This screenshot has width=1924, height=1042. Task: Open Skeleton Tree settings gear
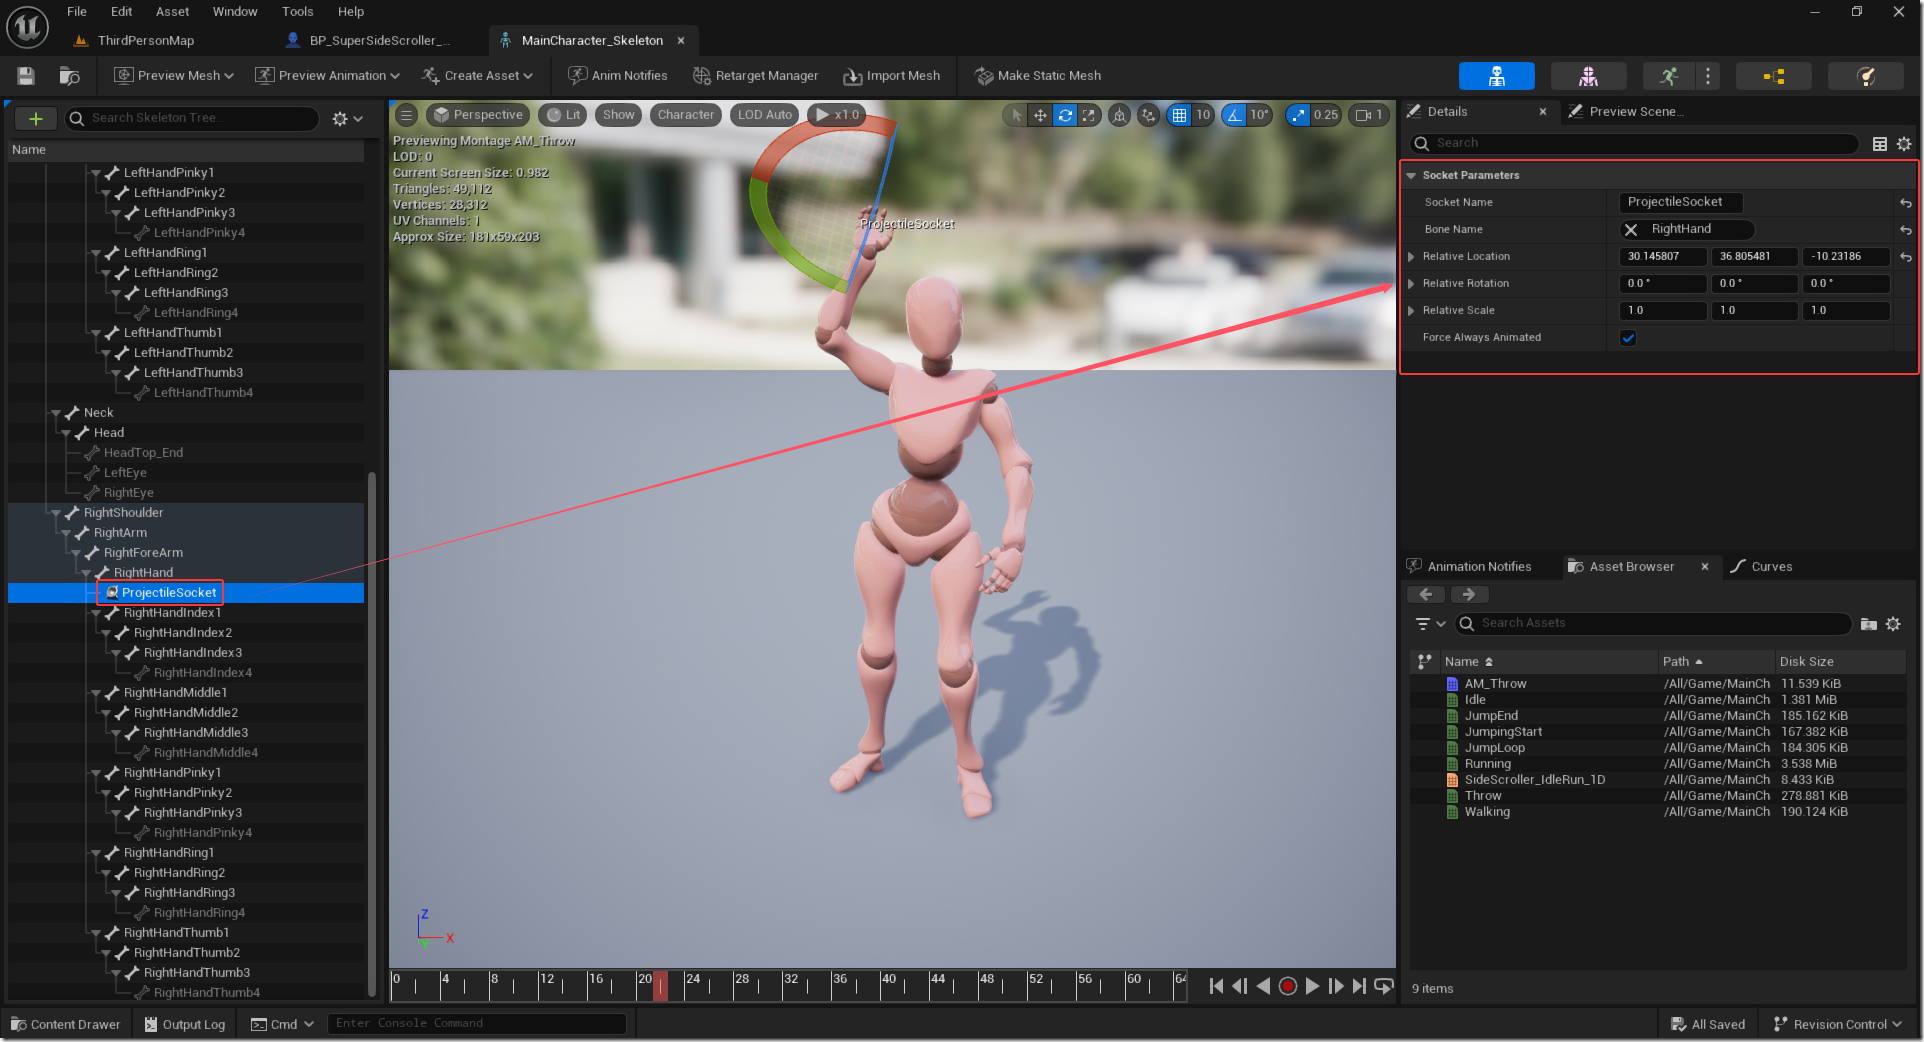[x=347, y=118]
